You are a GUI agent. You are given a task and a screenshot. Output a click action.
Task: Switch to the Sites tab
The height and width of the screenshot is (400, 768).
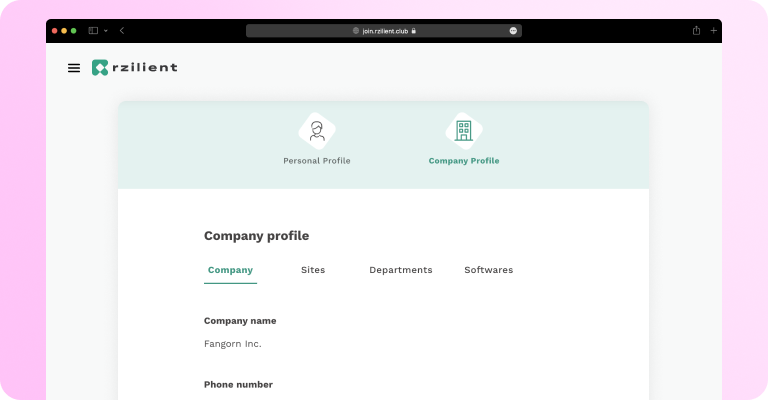(x=313, y=270)
